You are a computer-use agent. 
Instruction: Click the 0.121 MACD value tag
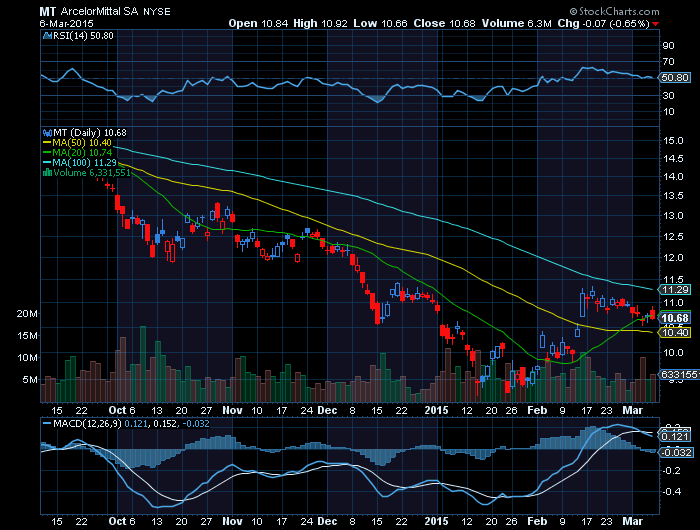[x=675, y=436]
